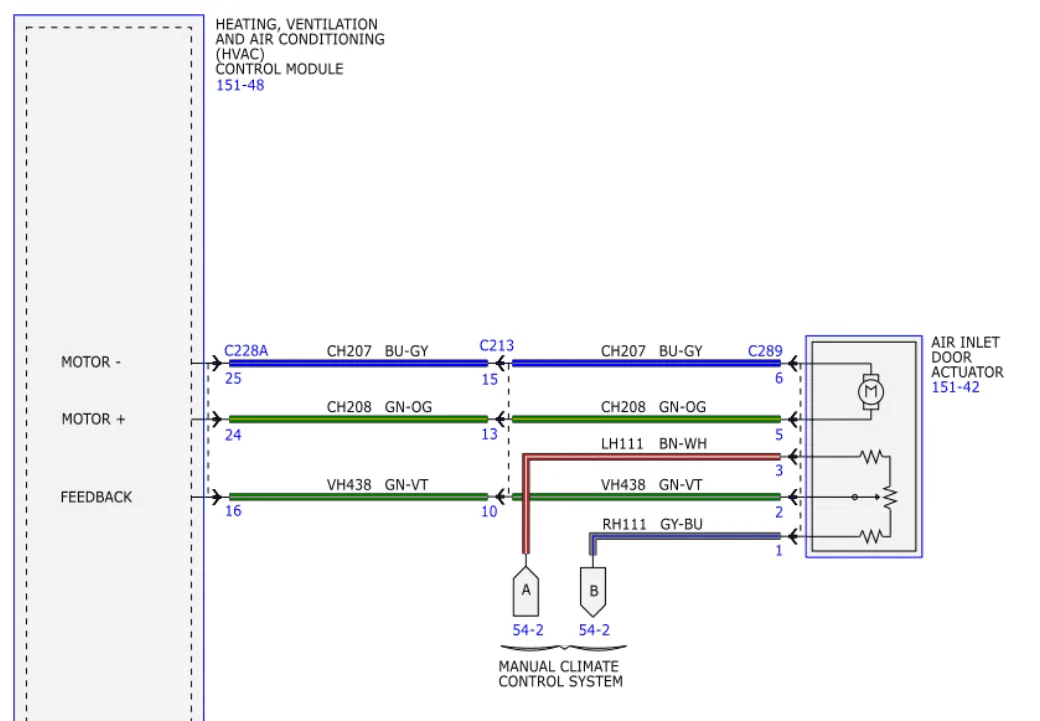Click pin number 15 at C213
This screenshot has width=1040, height=721.
489,379
